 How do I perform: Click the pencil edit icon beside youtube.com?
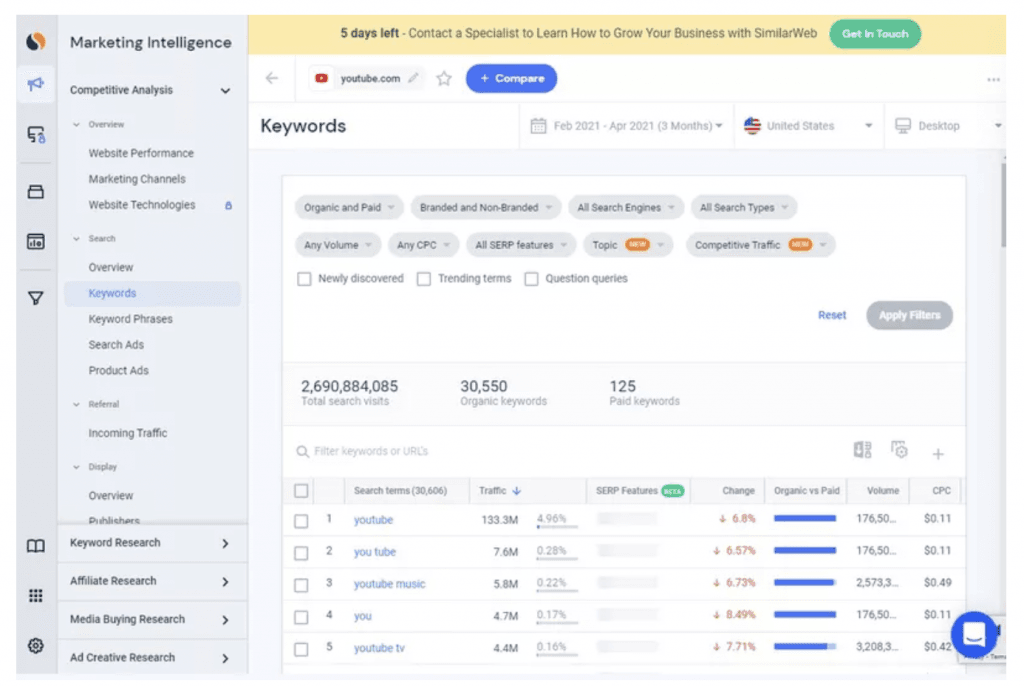(x=413, y=78)
